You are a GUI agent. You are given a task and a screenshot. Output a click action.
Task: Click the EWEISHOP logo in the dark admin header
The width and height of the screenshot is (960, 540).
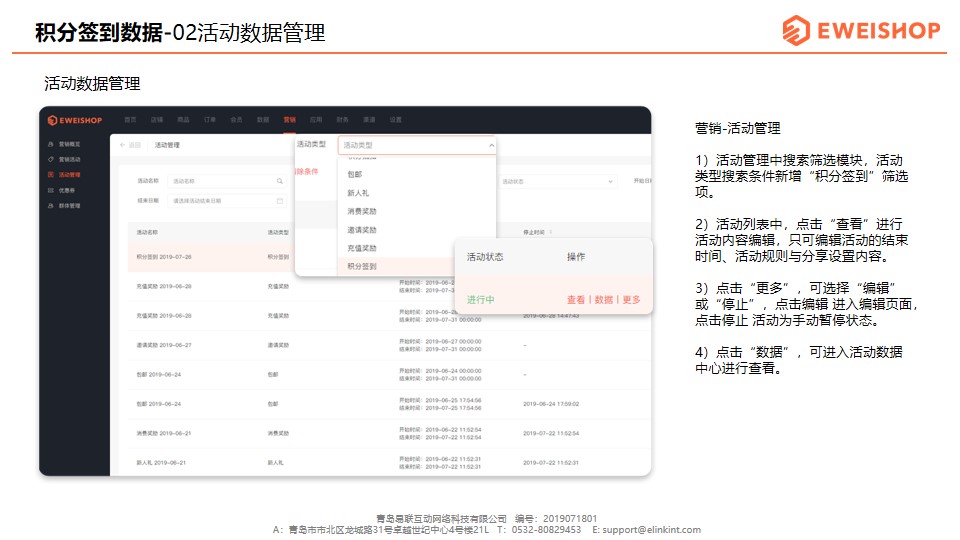pos(75,120)
